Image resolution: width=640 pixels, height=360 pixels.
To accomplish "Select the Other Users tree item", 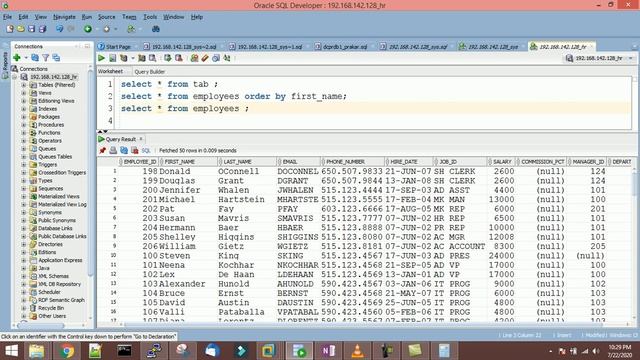I will (52, 316).
